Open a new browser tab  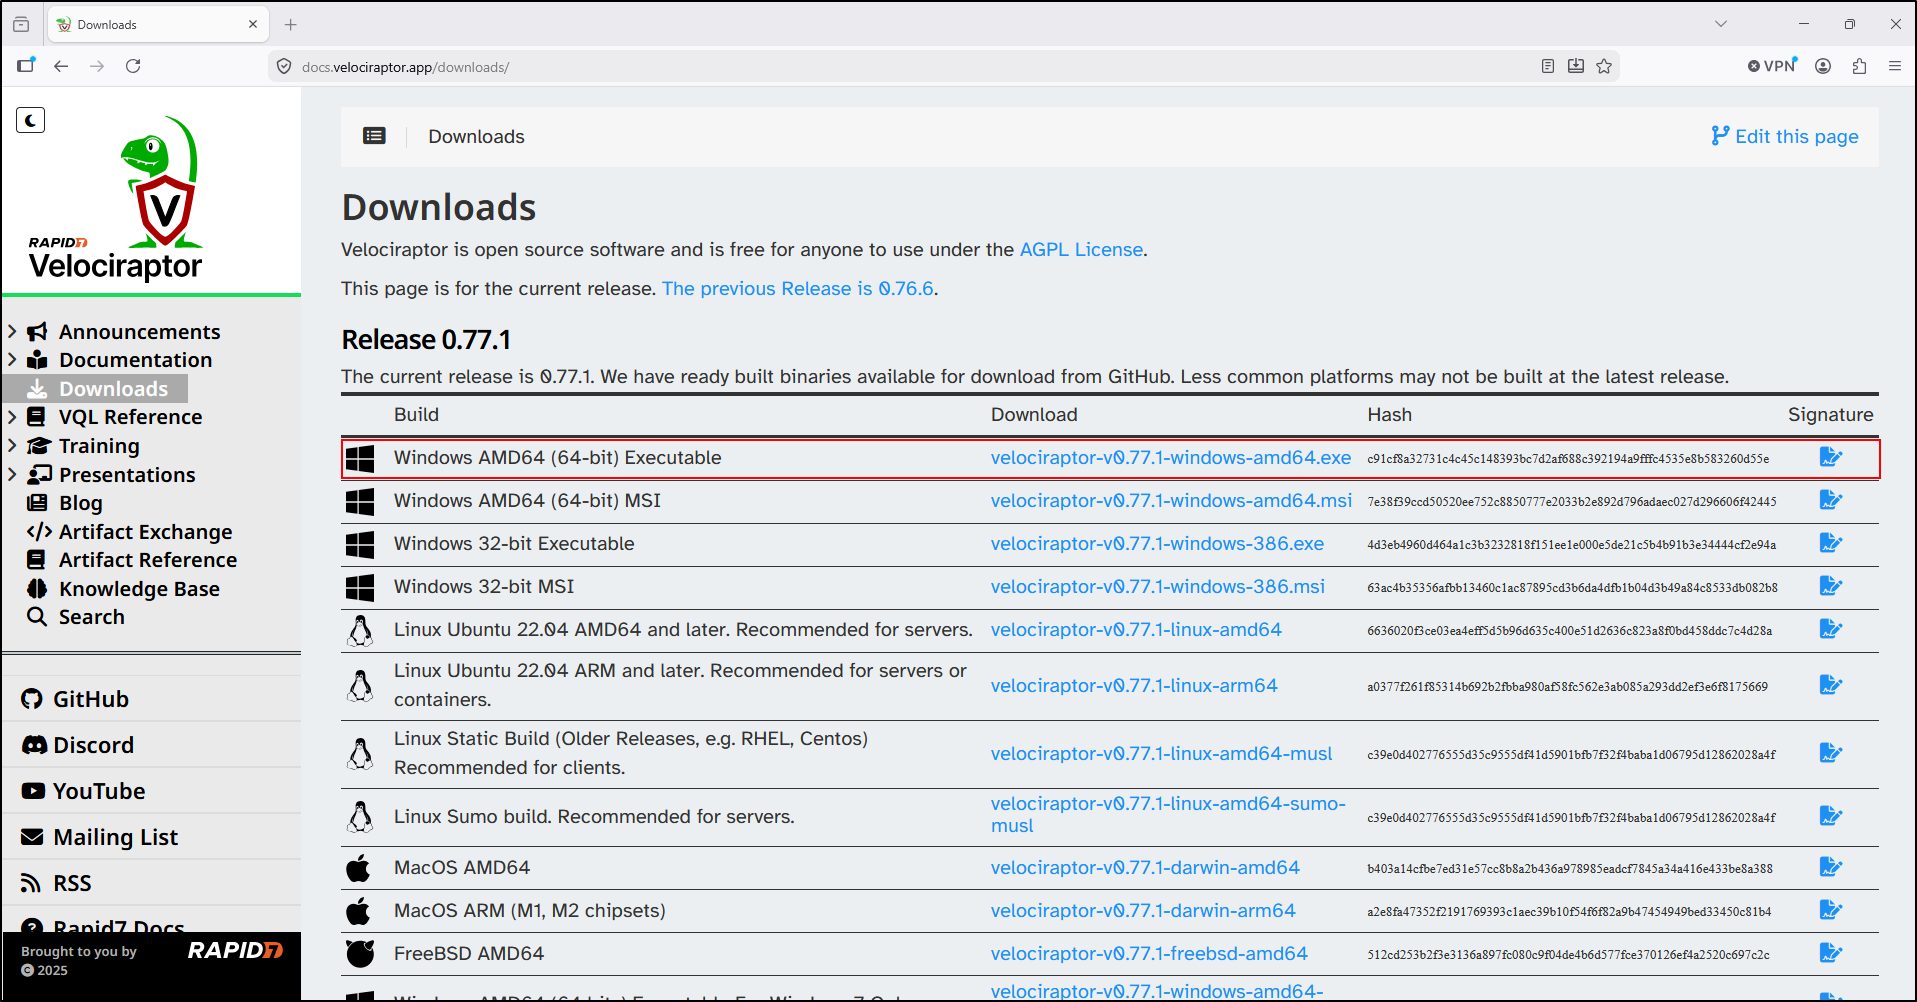point(291,24)
